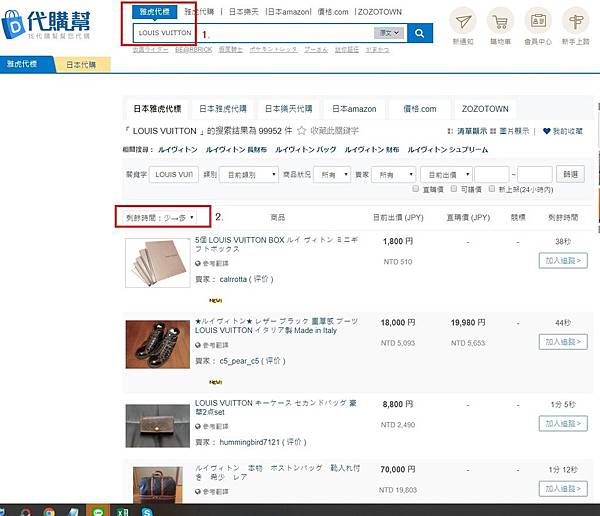Add the 18,000 yen boots to tracking
The image size is (600, 516).
pyautogui.click(x=563, y=341)
